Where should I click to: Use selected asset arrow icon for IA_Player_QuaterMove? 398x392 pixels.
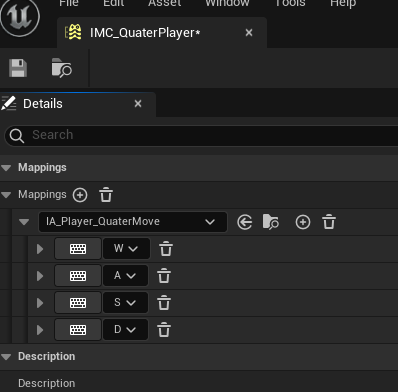[x=245, y=222]
